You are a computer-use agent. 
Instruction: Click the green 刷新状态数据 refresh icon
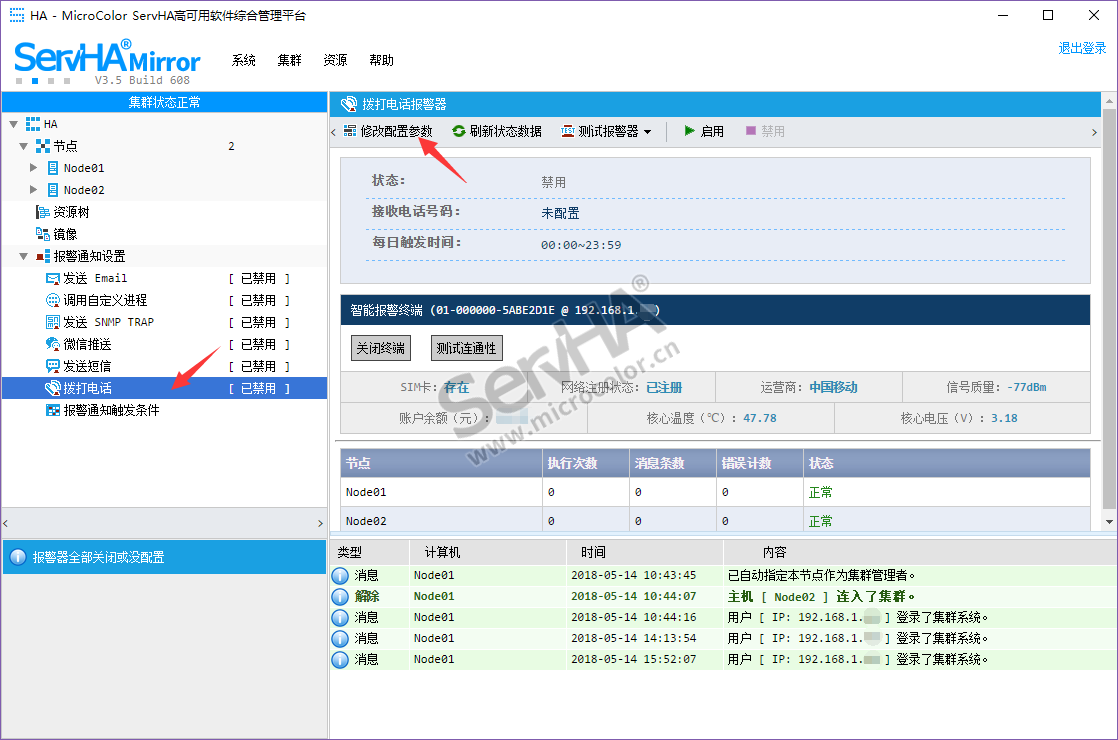459,131
